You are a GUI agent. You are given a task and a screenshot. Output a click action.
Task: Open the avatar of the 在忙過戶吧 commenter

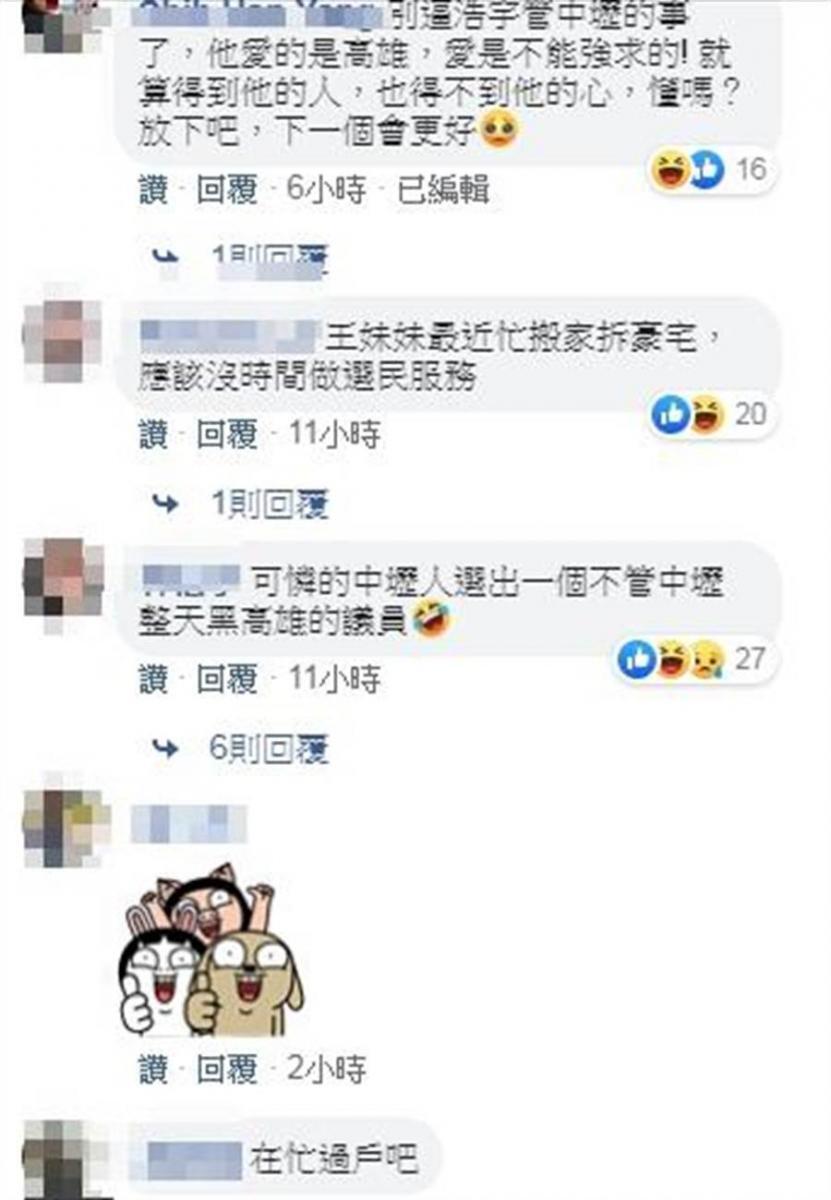(62, 1160)
